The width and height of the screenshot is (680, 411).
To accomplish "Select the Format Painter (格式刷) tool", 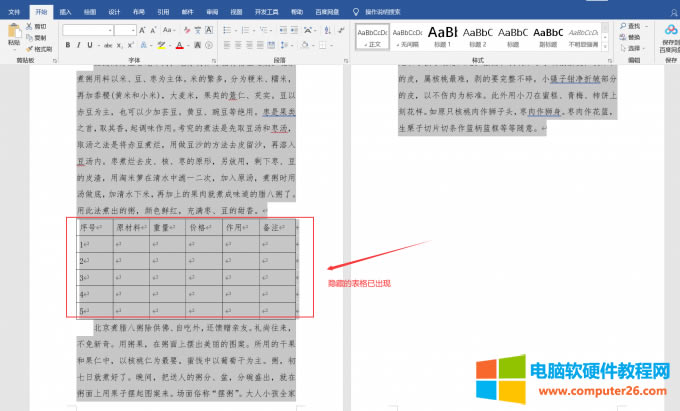I will tap(30, 47).
